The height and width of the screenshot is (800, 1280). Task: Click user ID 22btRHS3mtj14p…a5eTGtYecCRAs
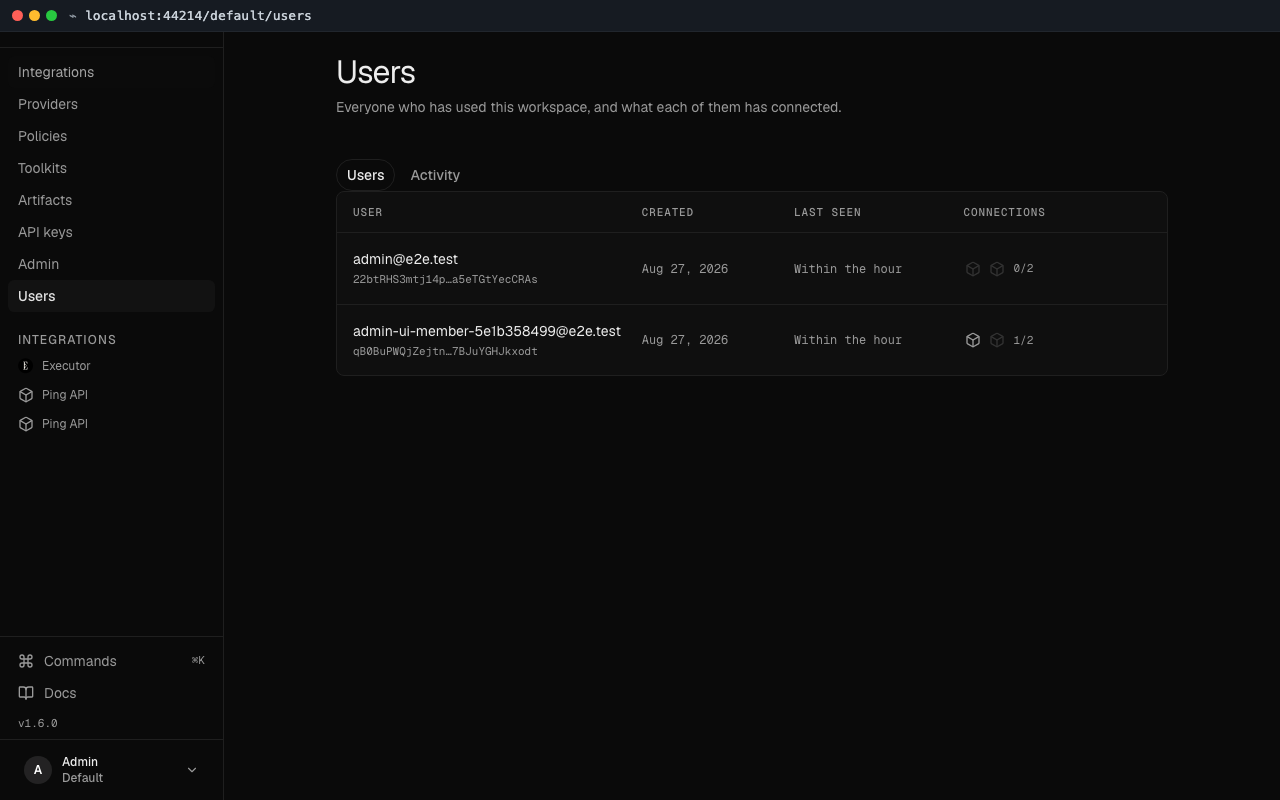(x=445, y=280)
